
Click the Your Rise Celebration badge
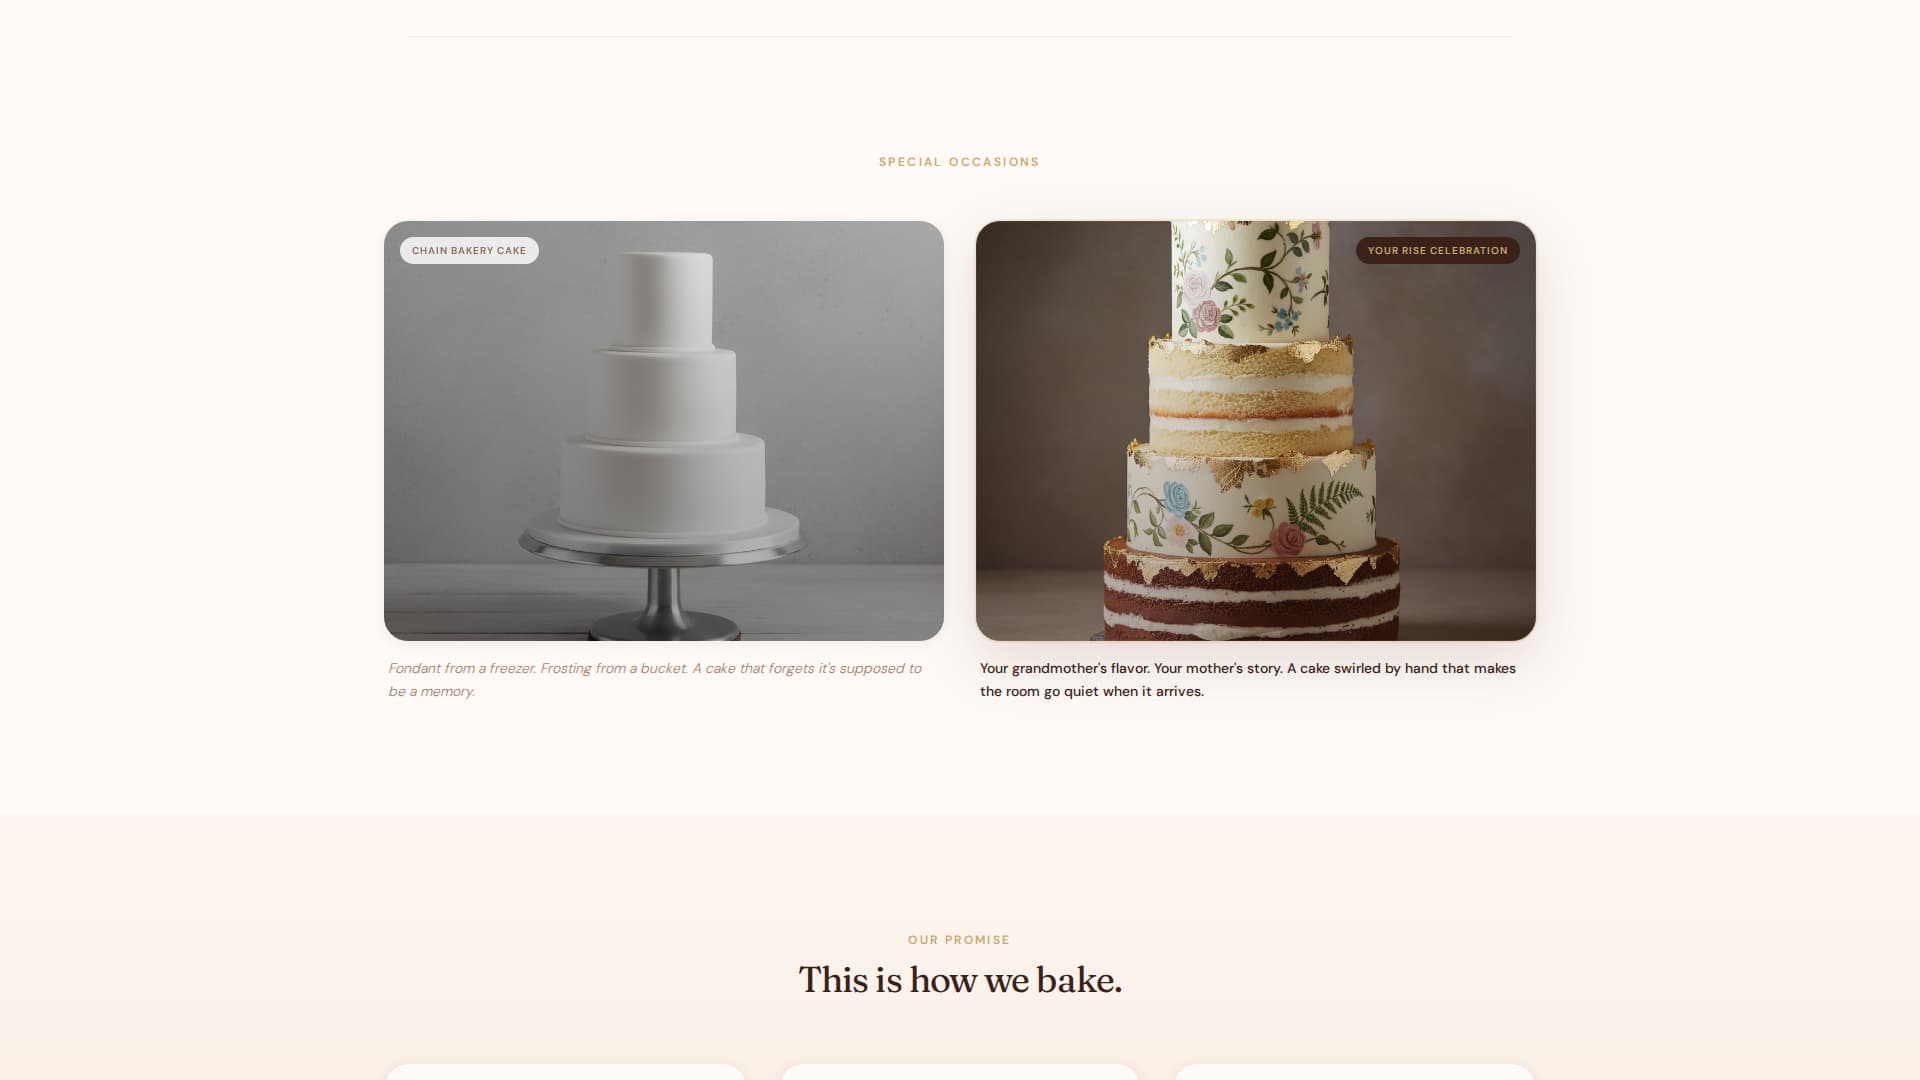tap(1437, 250)
